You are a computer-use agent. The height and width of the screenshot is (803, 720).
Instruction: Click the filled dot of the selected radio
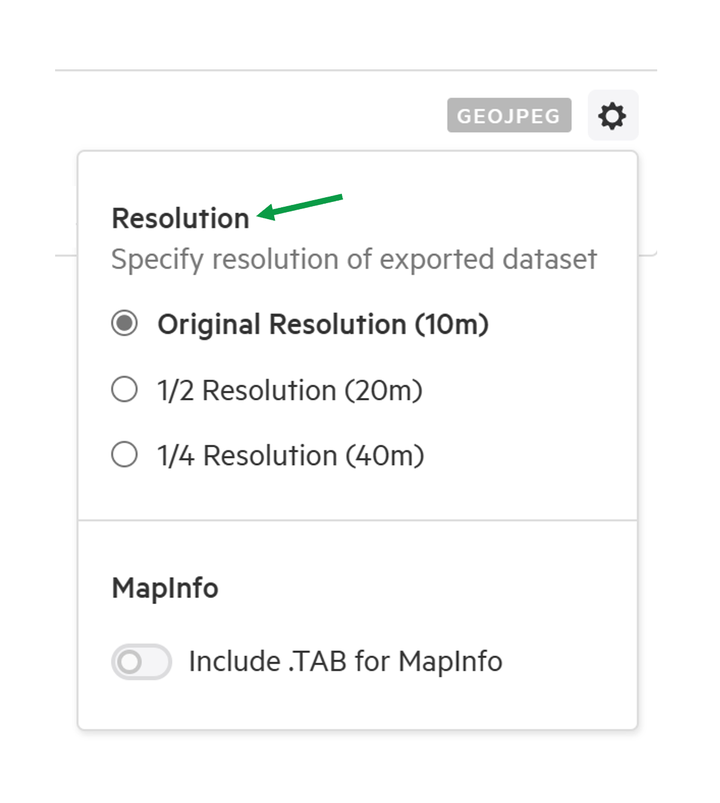(124, 323)
